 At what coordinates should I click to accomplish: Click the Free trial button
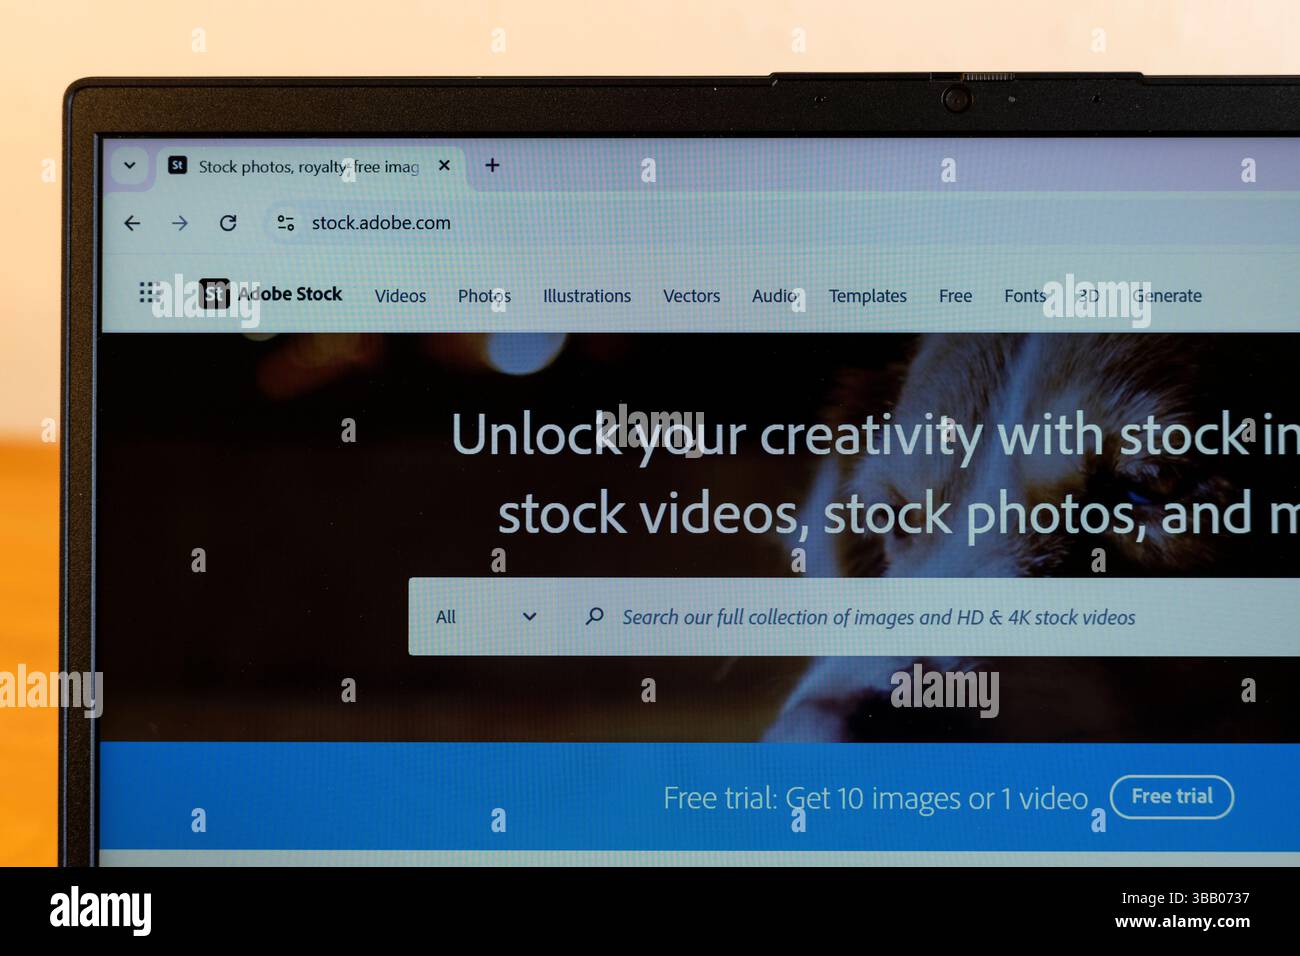[1172, 797]
